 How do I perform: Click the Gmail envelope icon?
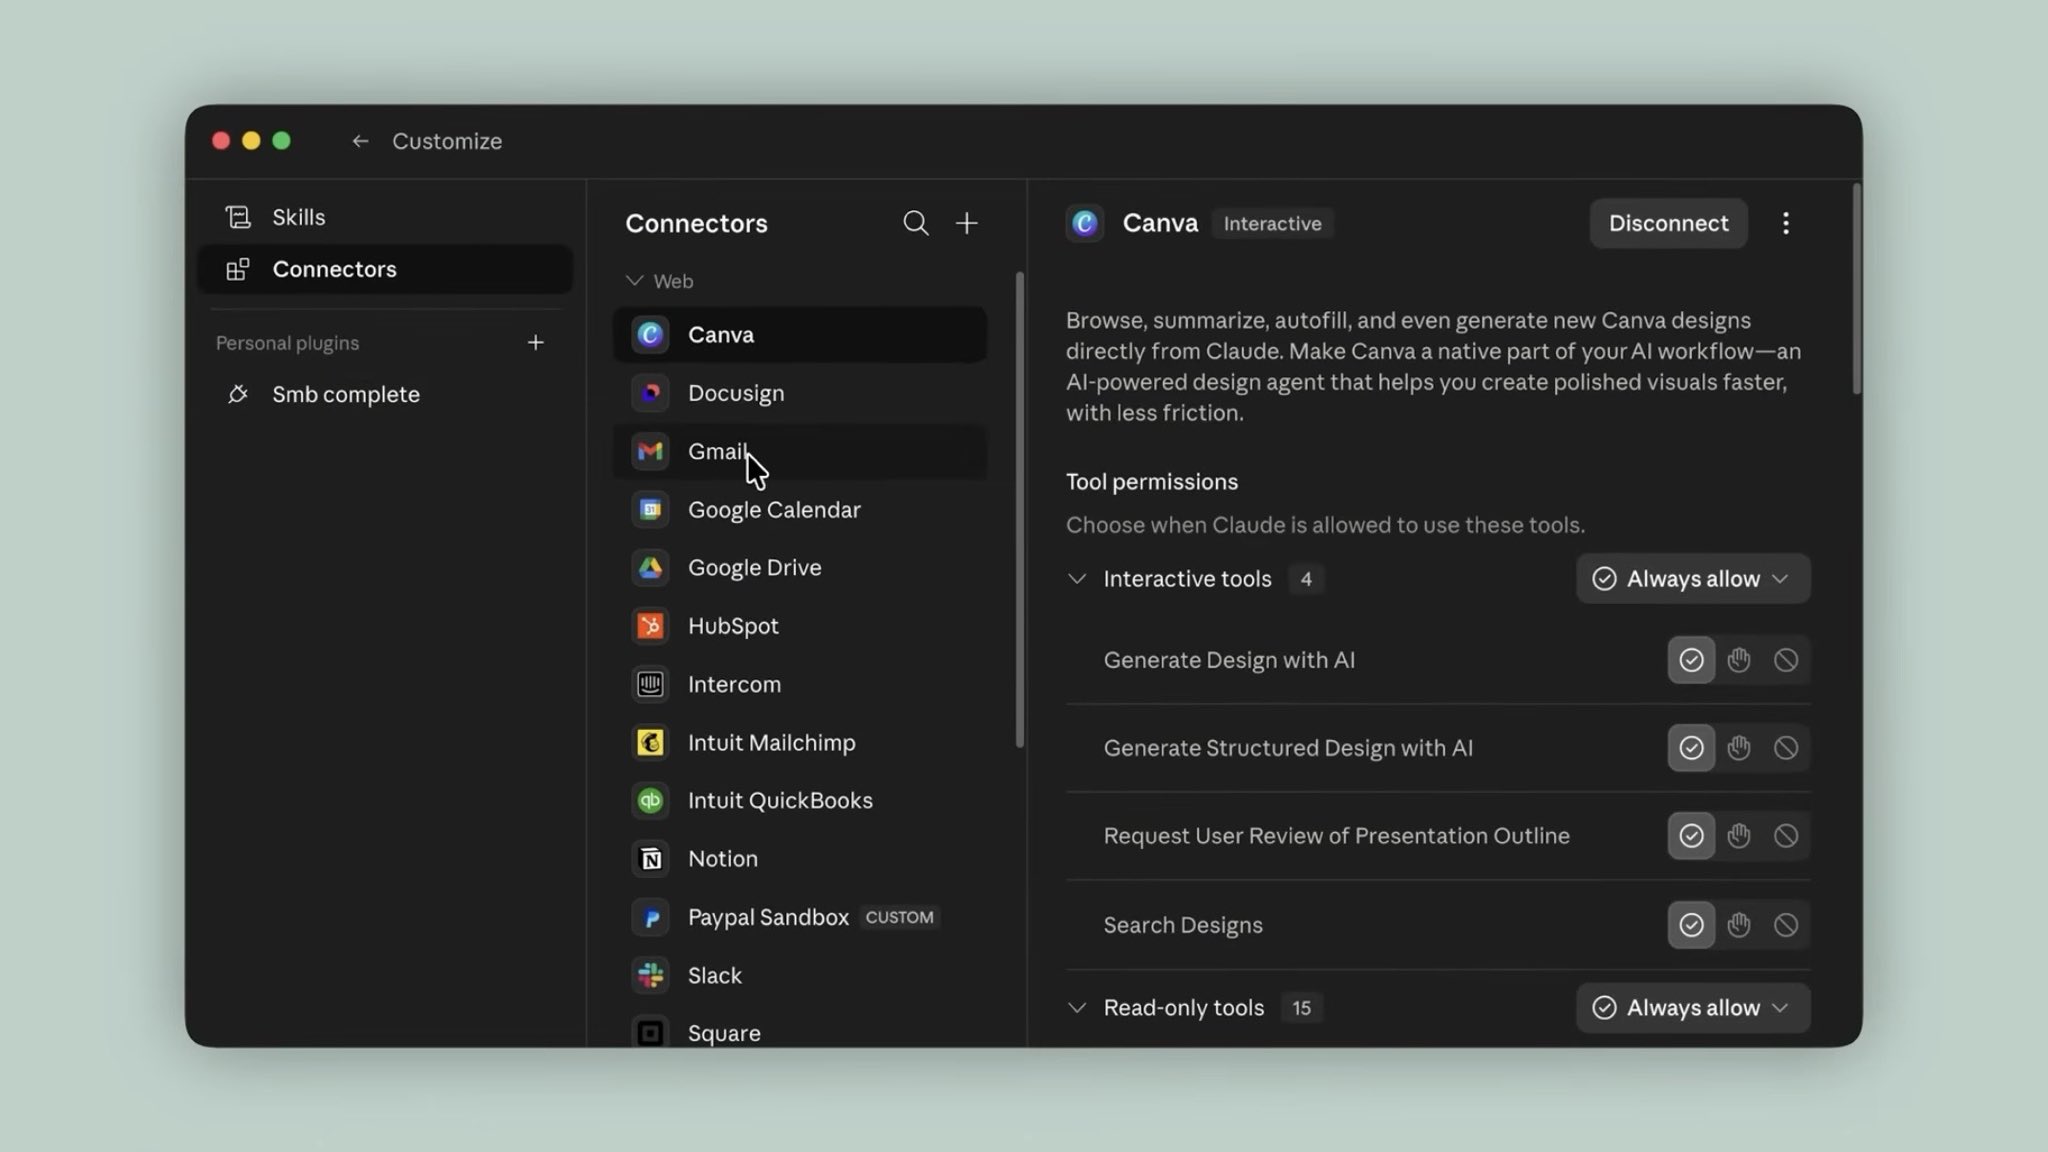point(650,451)
